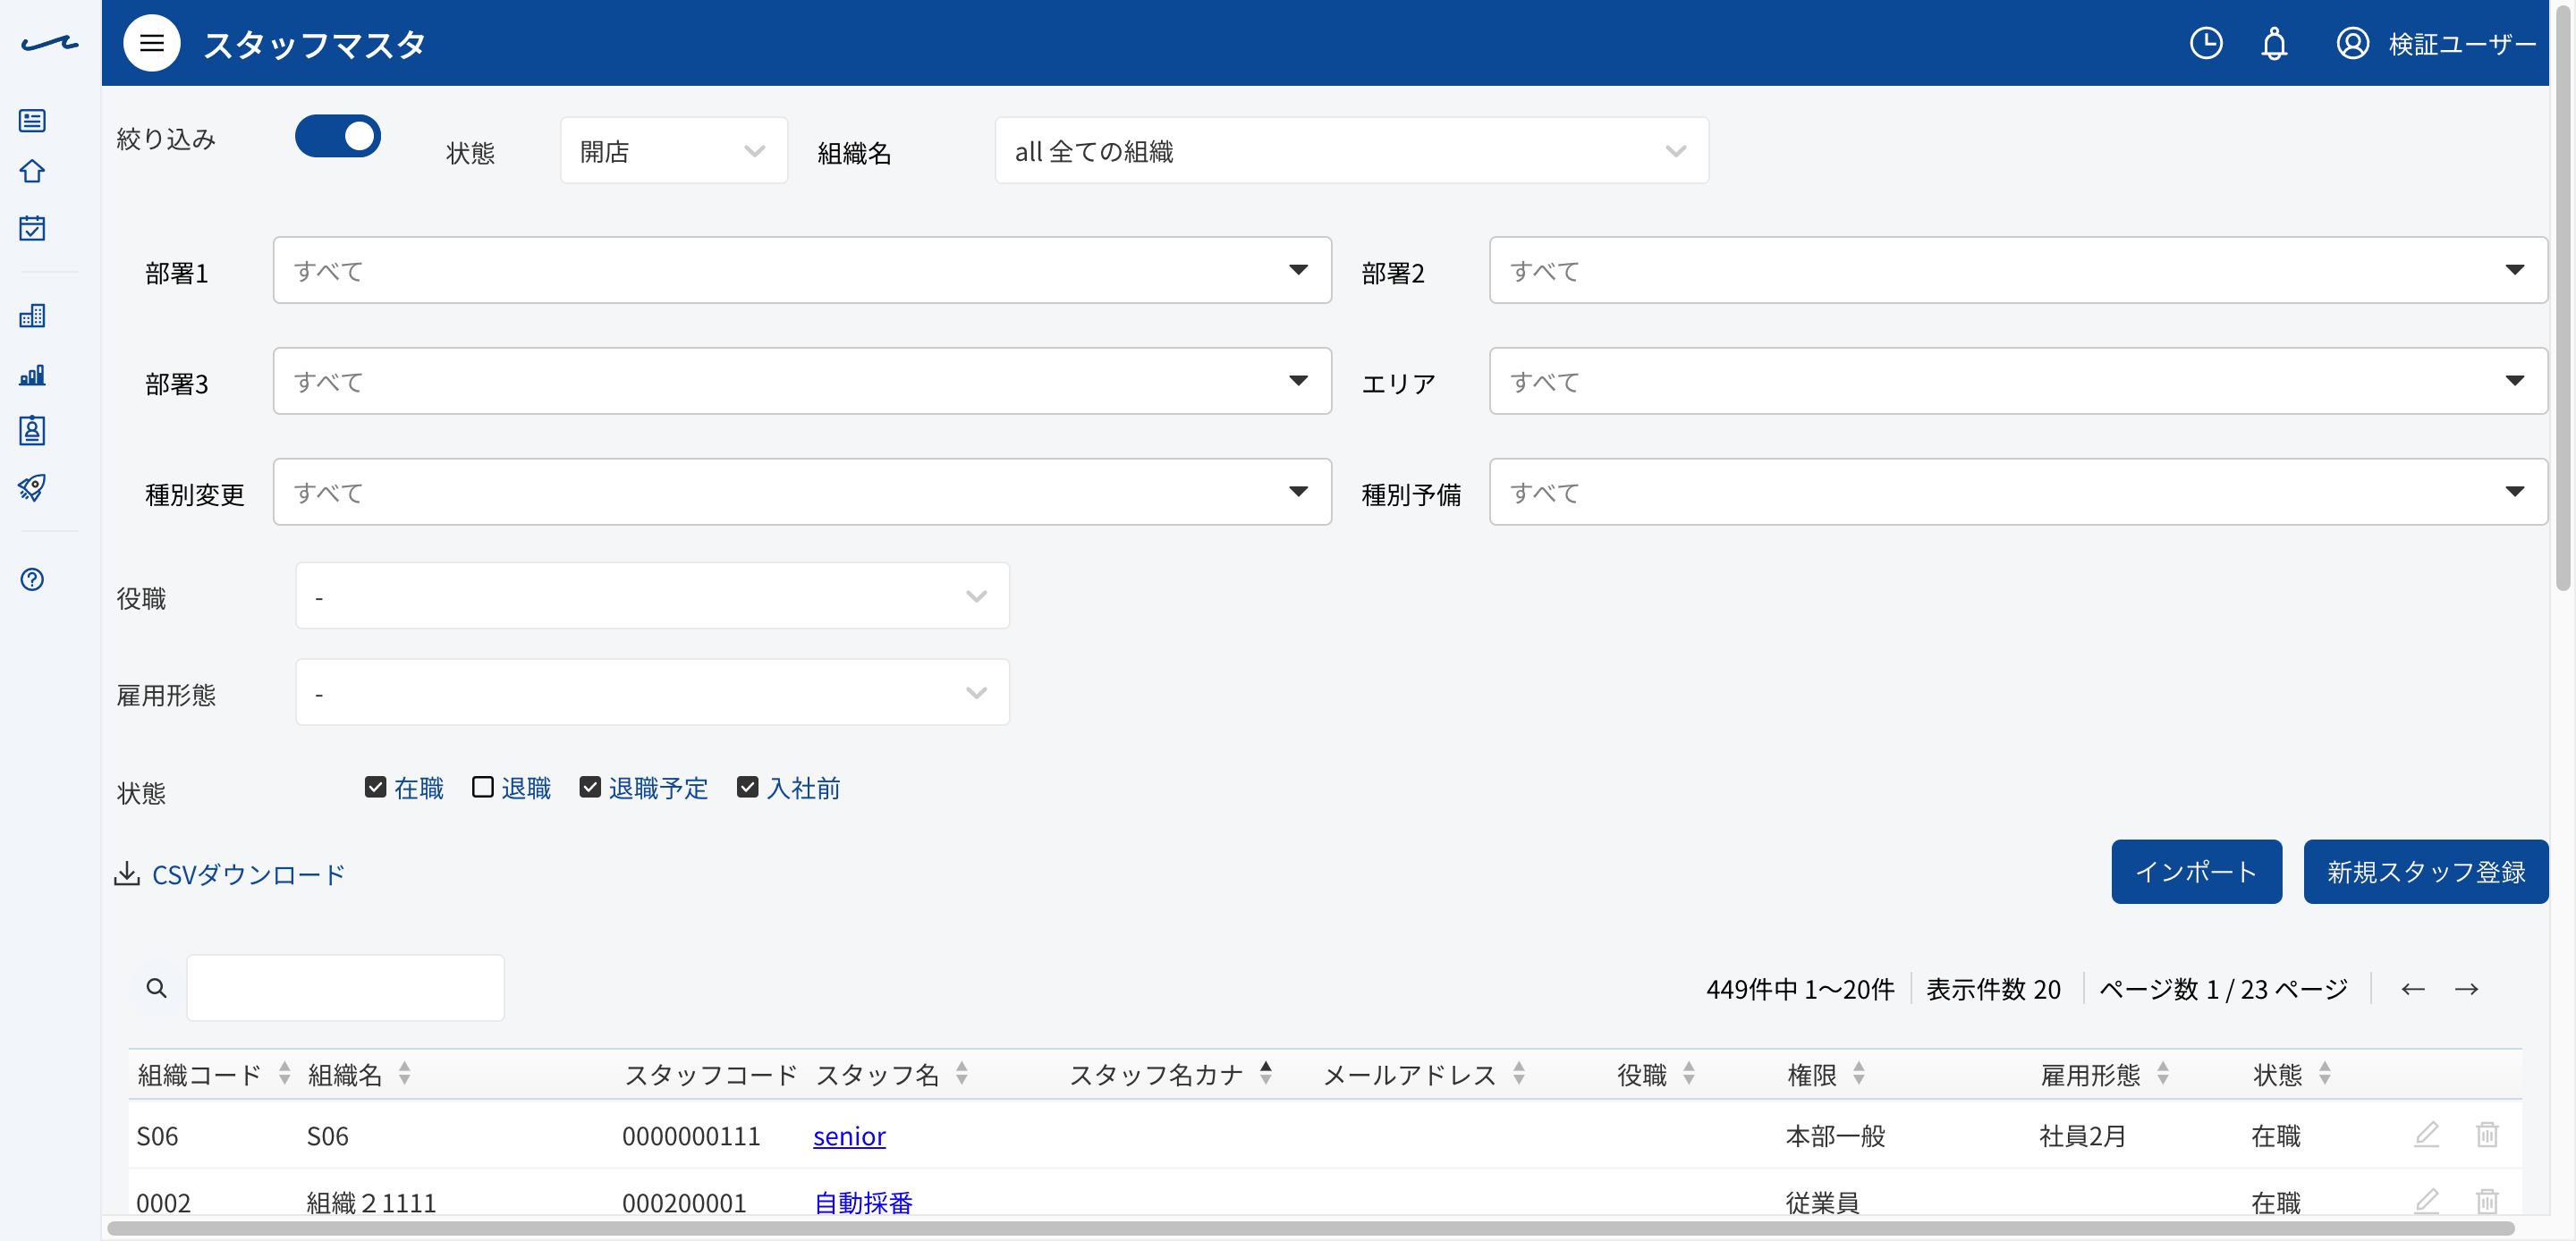2576x1241 pixels.
Task: Sort by 雇用形態 column arrows
Action: [2162, 1073]
